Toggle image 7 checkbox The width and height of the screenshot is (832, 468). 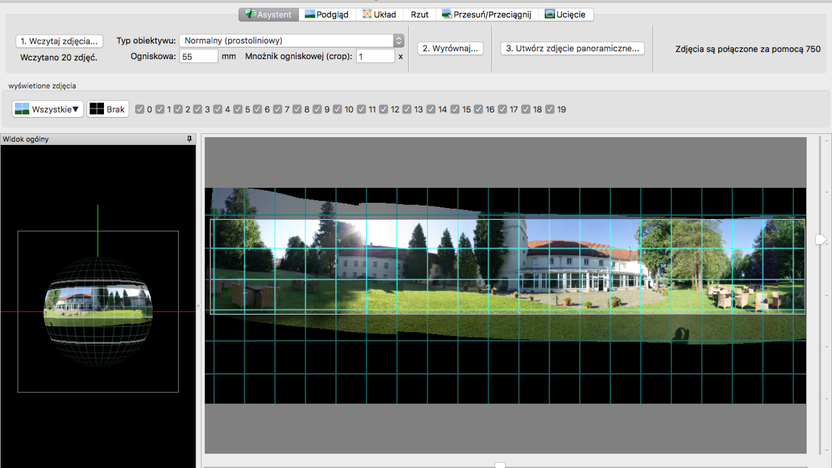point(278,109)
